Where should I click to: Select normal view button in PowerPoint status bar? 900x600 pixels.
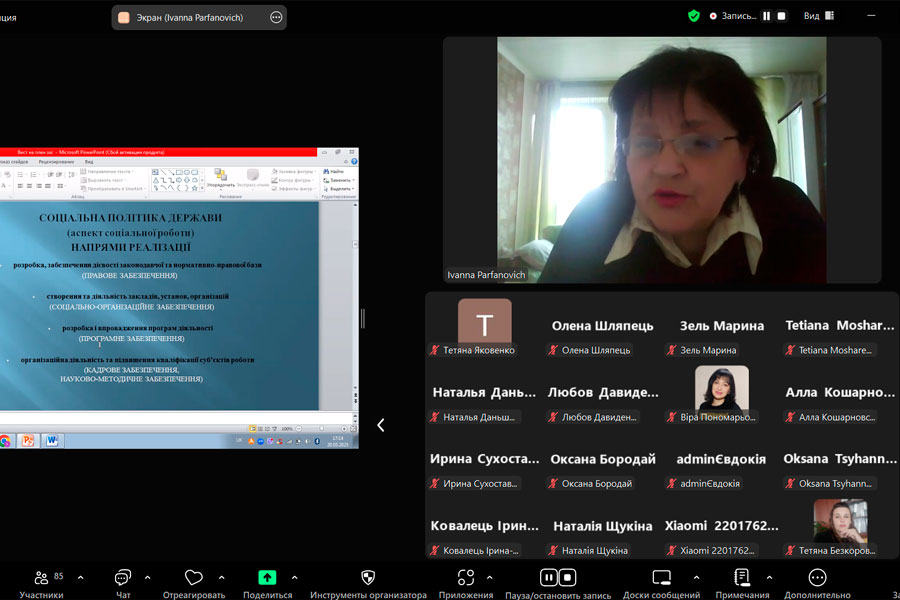[x=253, y=429]
